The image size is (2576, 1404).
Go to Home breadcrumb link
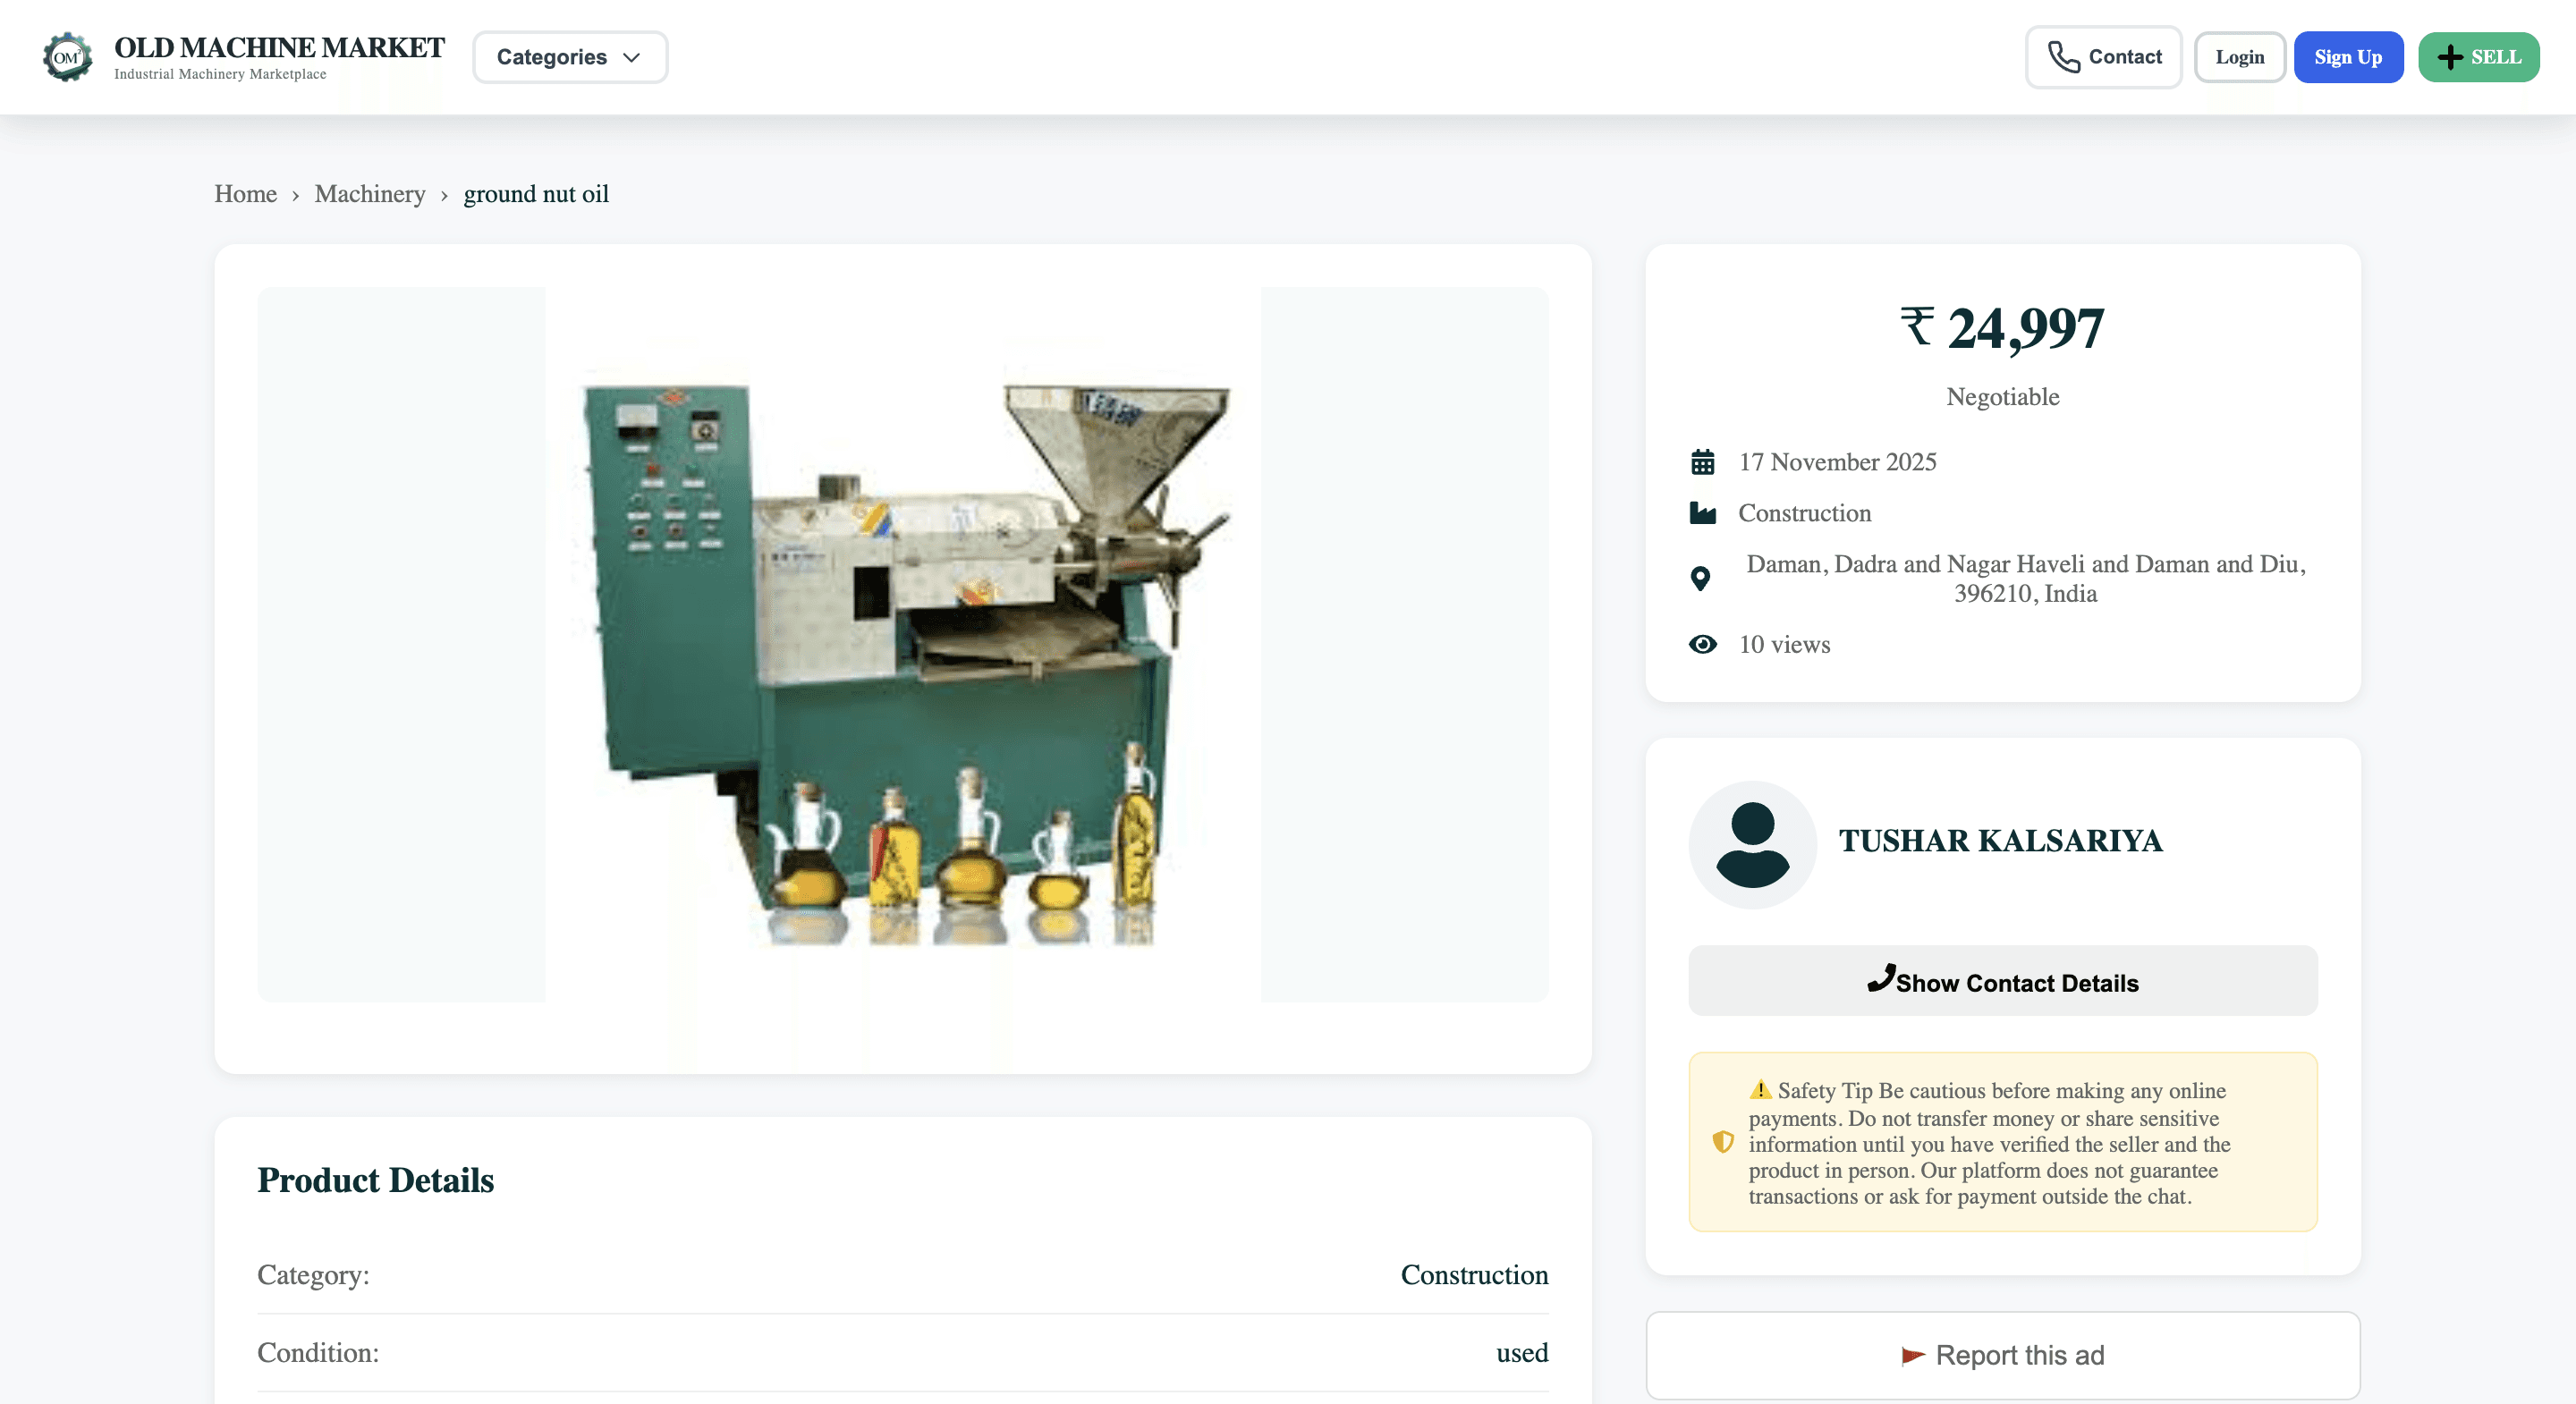245,194
